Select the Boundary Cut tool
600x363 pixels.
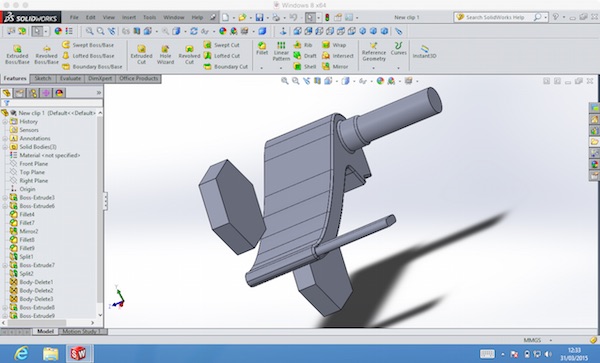pyautogui.click(x=226, y=67)
